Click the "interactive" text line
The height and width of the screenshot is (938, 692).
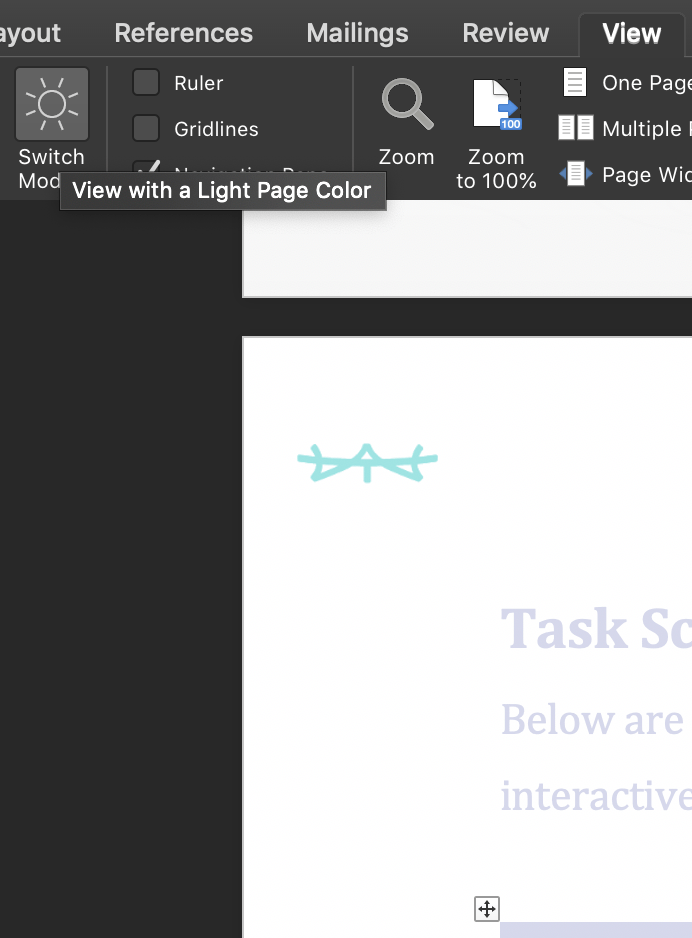coord(596,796)
